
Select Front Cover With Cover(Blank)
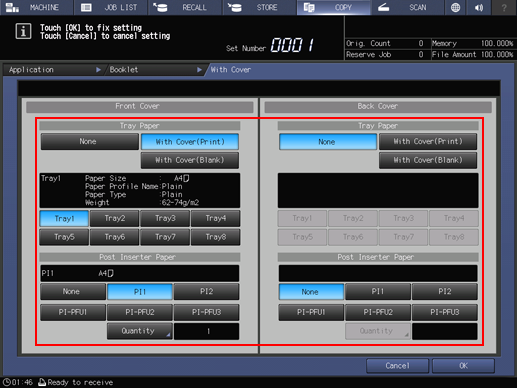[190, 160]
